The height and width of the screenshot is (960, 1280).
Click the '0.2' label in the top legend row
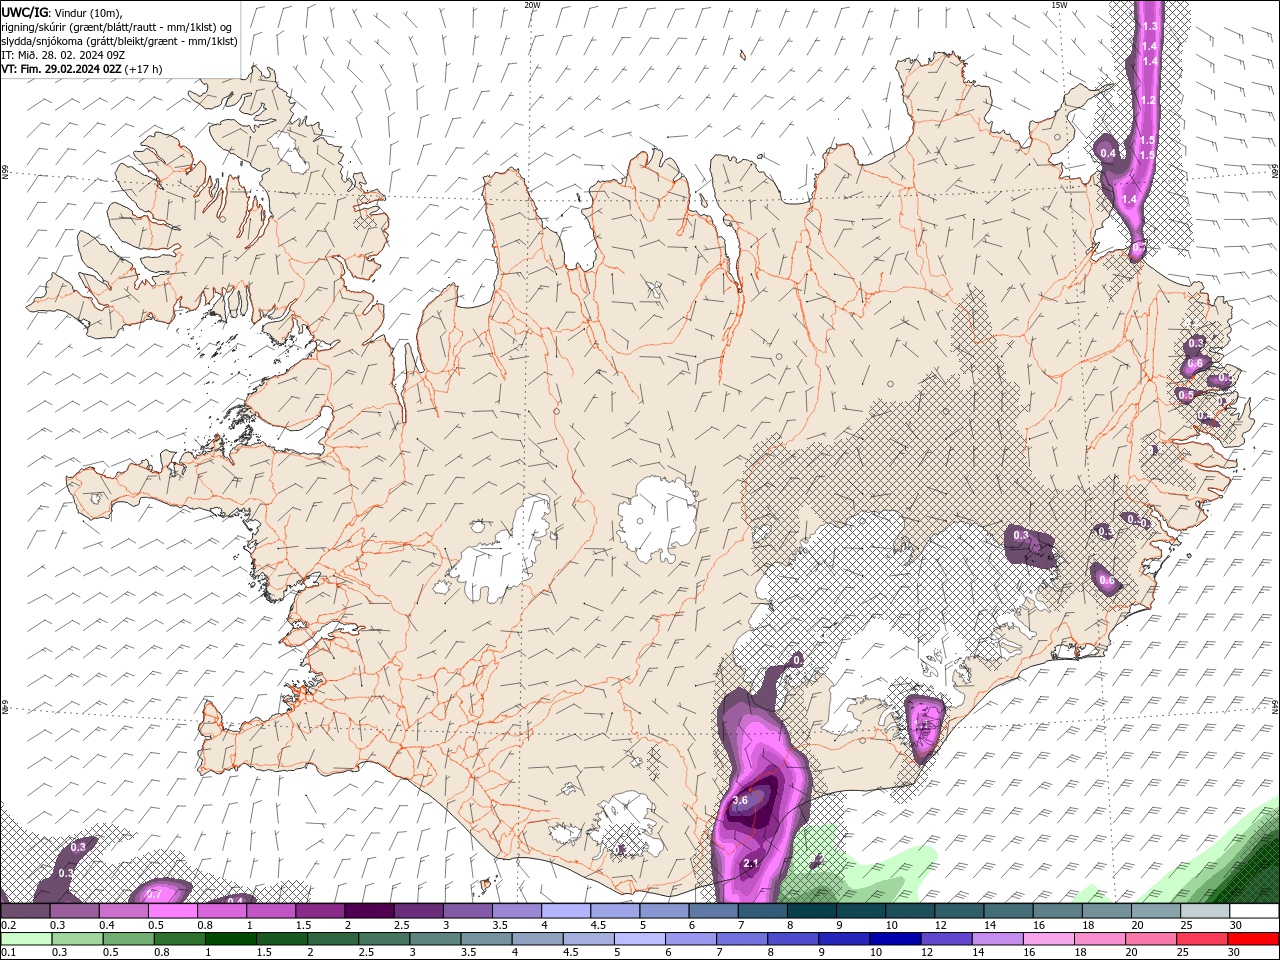point(8,925)
